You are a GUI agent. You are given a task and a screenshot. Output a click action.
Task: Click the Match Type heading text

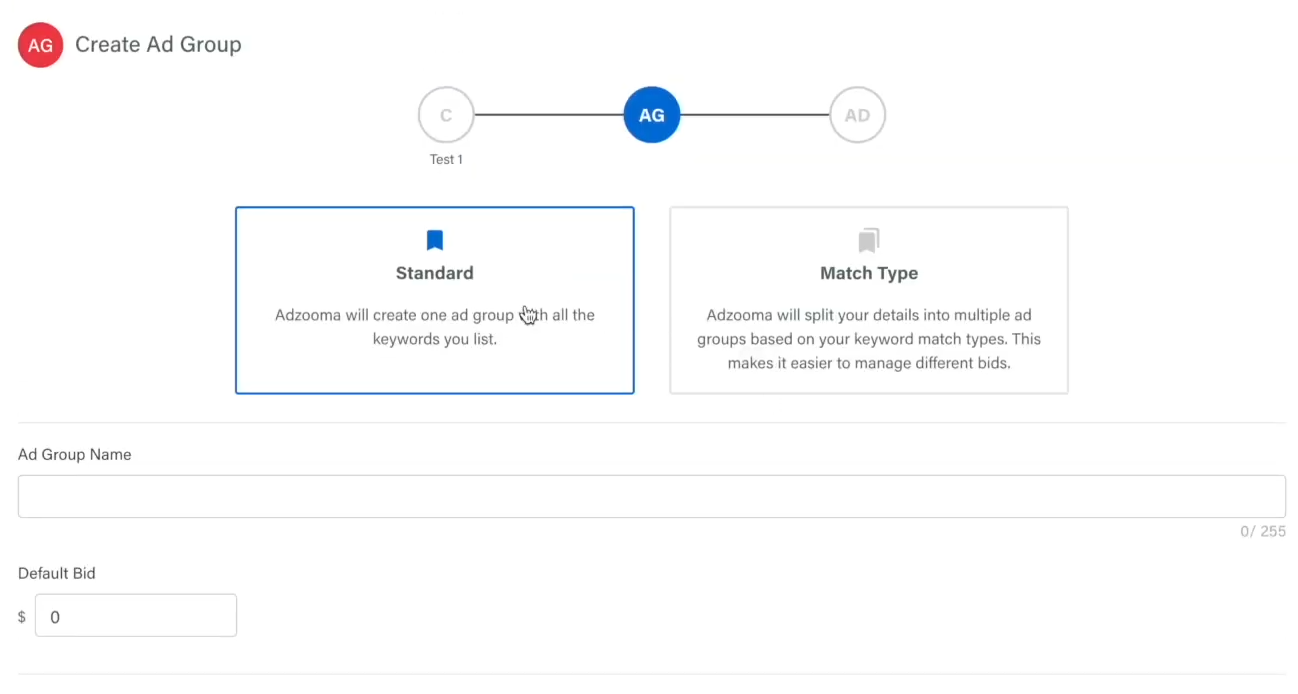[869, 273]
